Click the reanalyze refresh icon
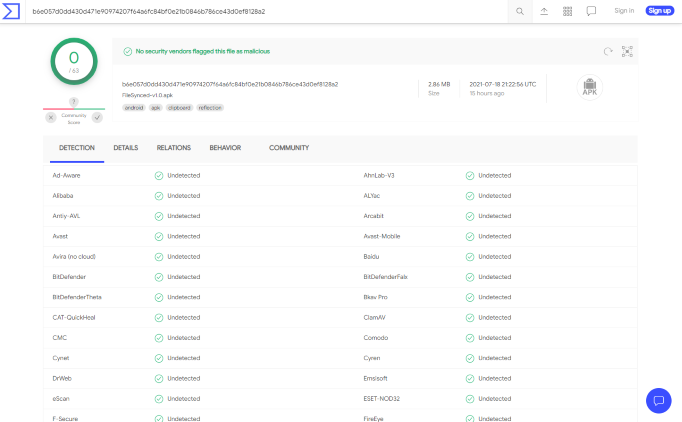The width and height of the screenshot is (682, 422). (608, 51)
